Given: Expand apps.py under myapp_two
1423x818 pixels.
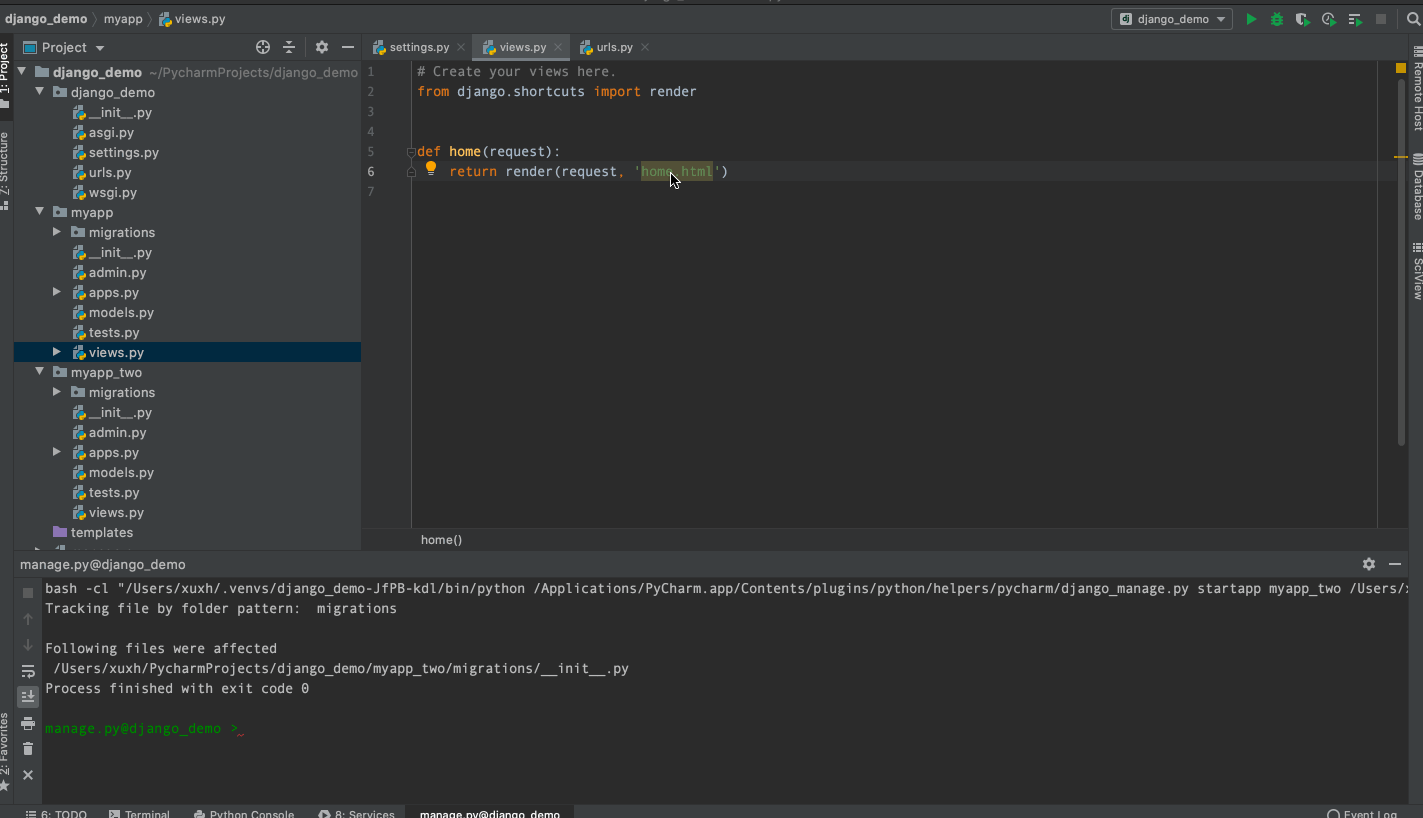Looking at the screenshot, I should point(57,452).
